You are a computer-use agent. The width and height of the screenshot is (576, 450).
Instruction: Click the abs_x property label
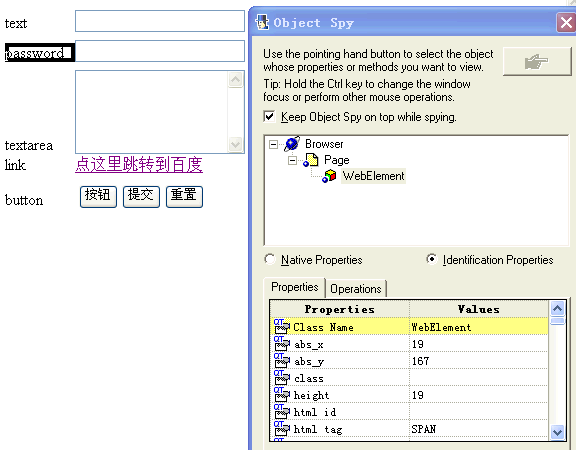point(309,344)
